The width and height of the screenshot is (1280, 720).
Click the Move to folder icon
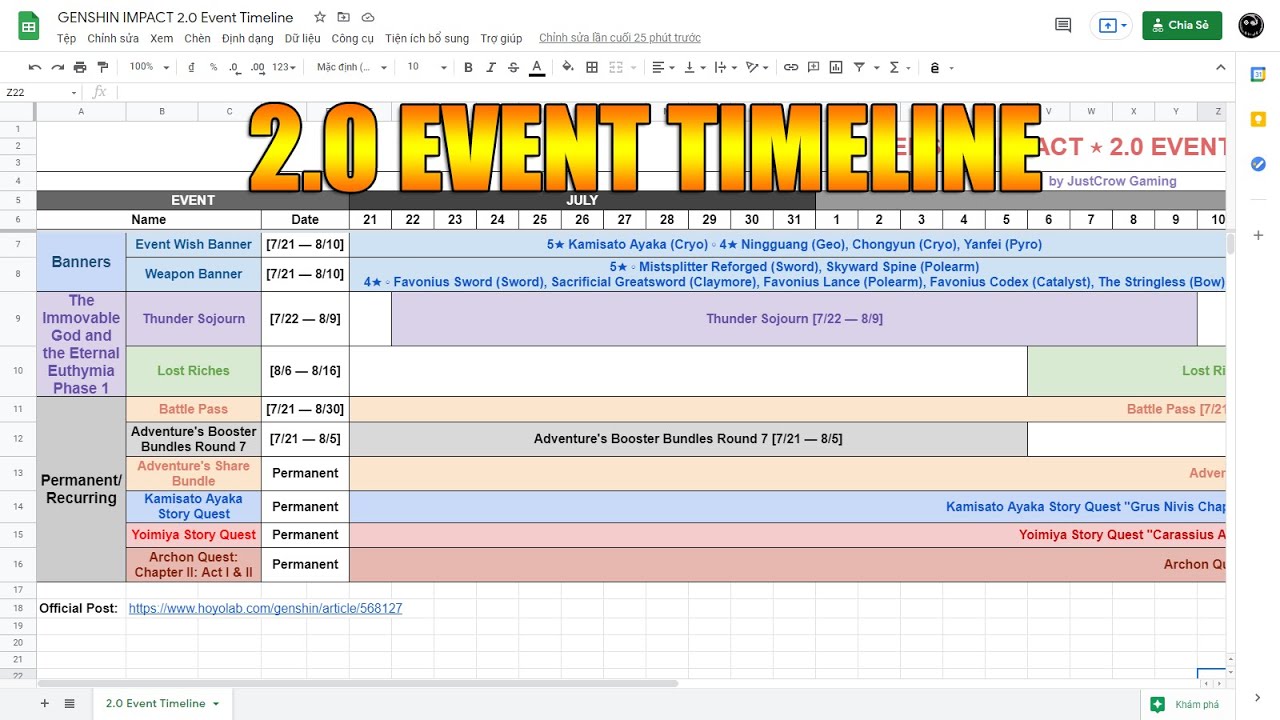click(344, 17)
